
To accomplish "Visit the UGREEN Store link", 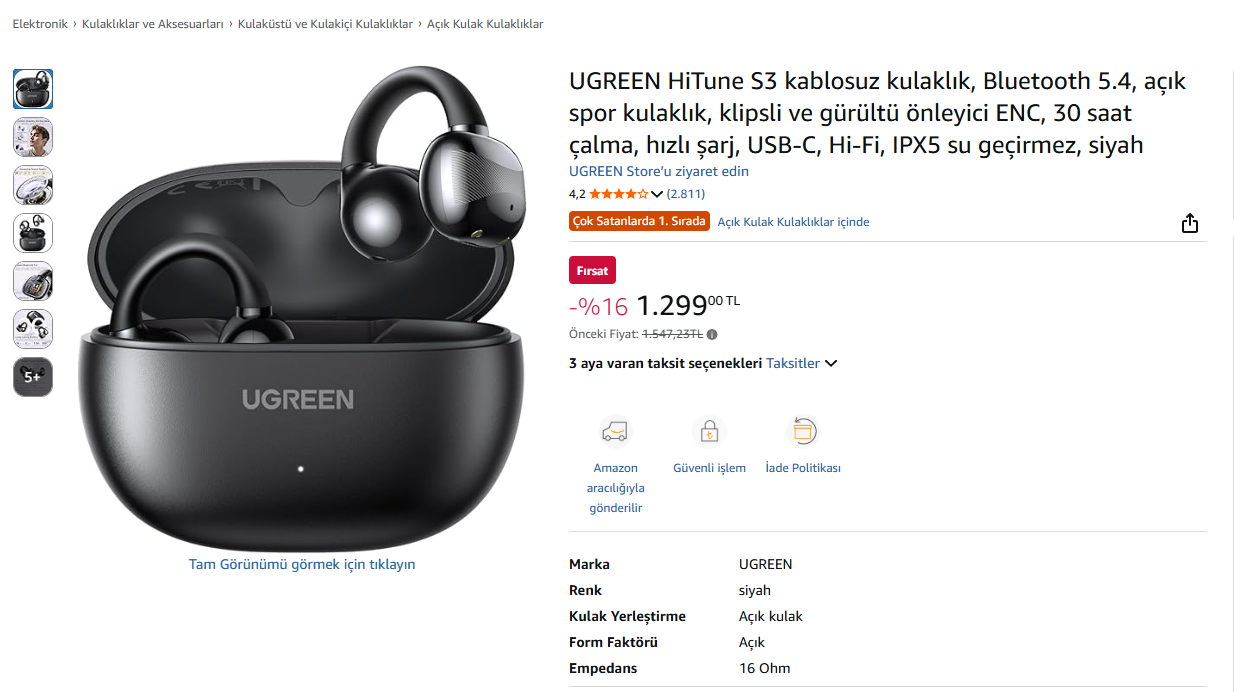I will point(659,171).
